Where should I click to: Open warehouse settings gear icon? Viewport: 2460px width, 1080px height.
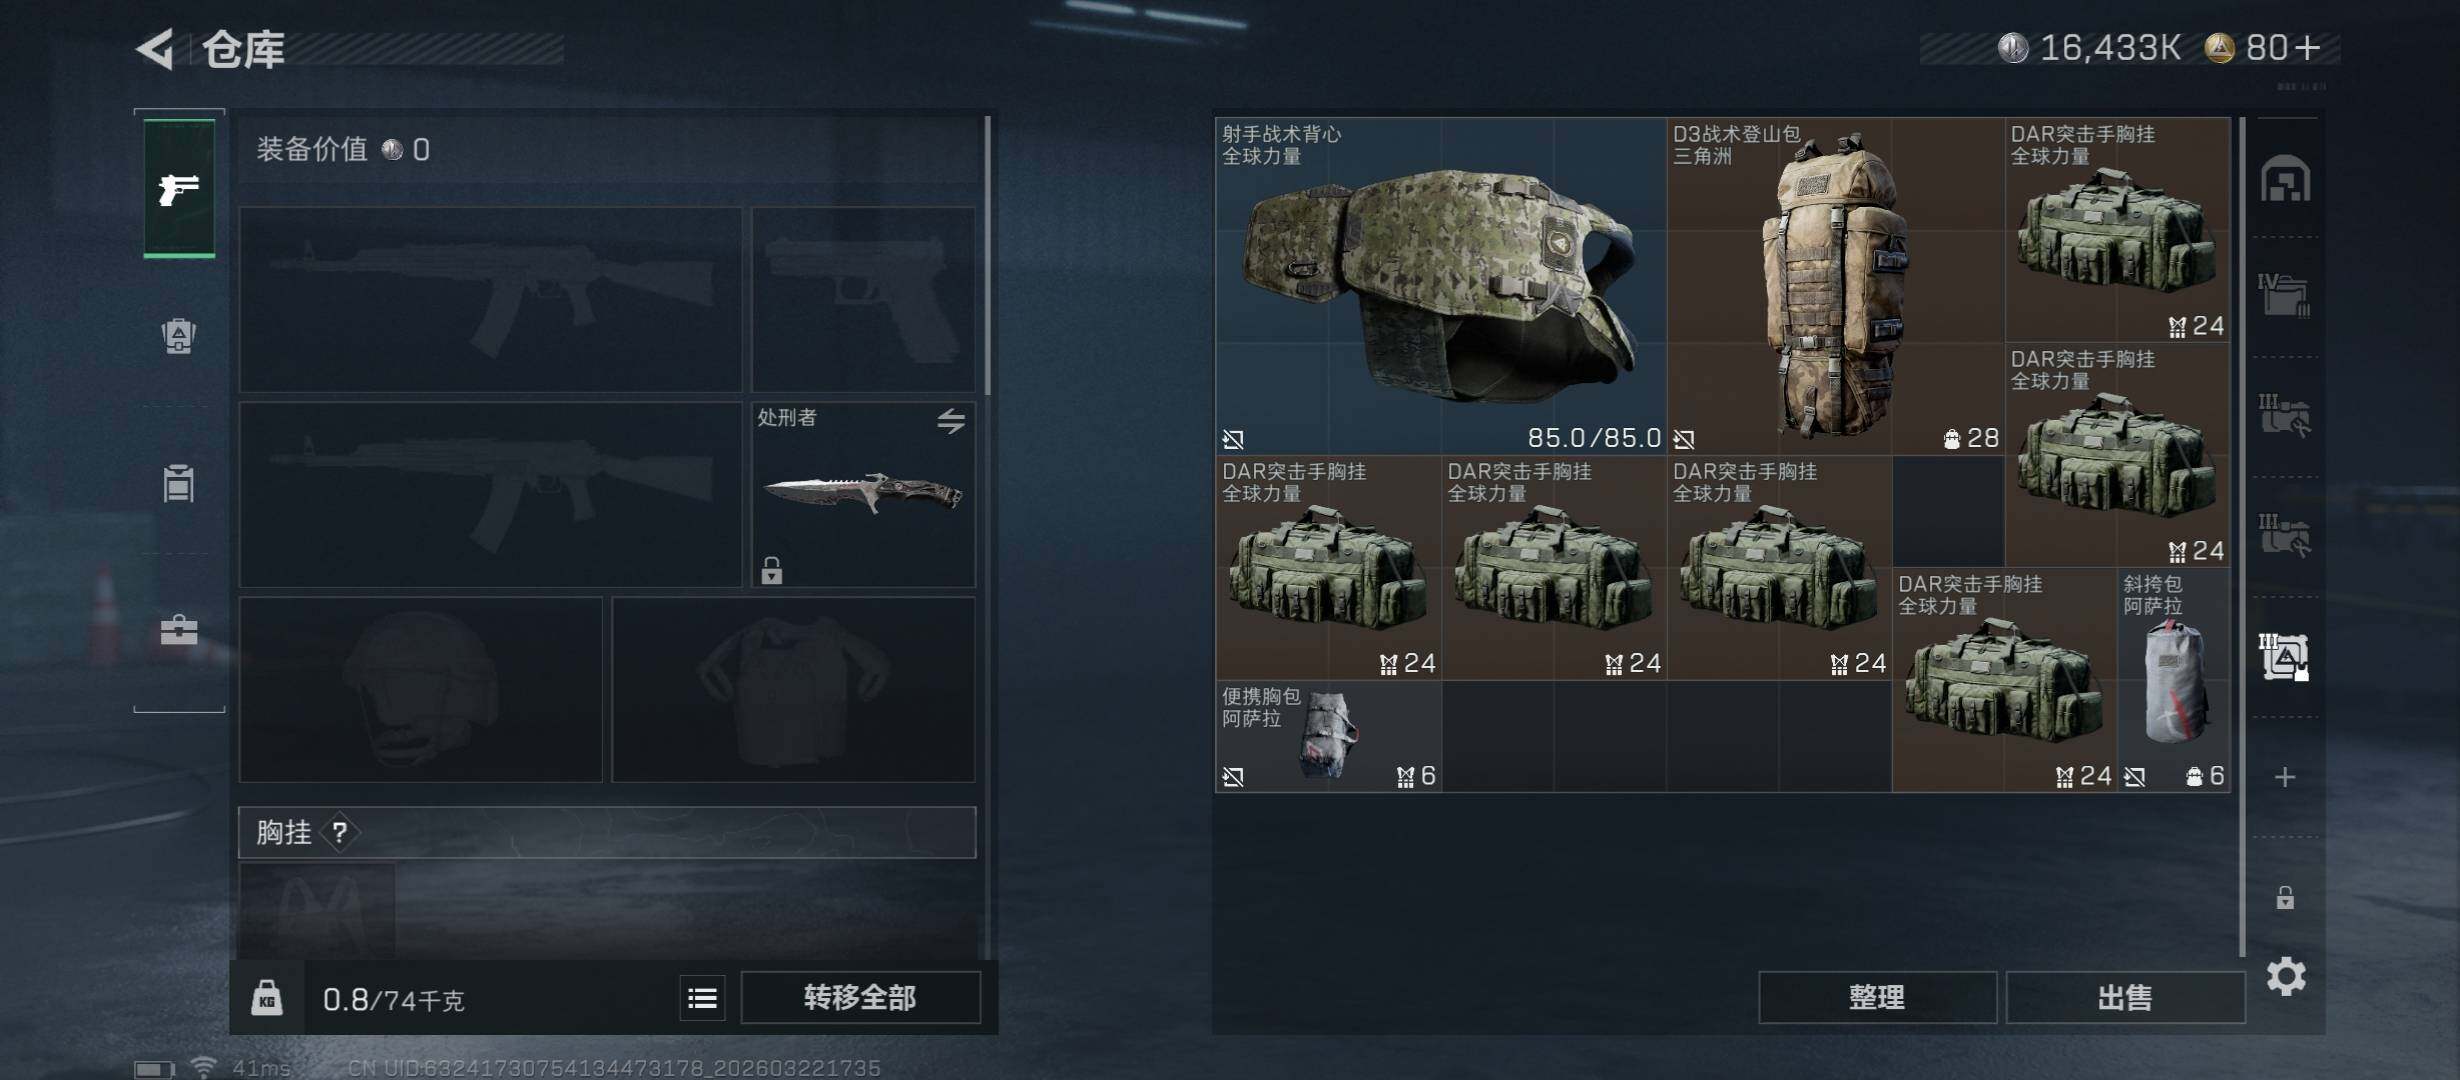(x=2286, y=976)
